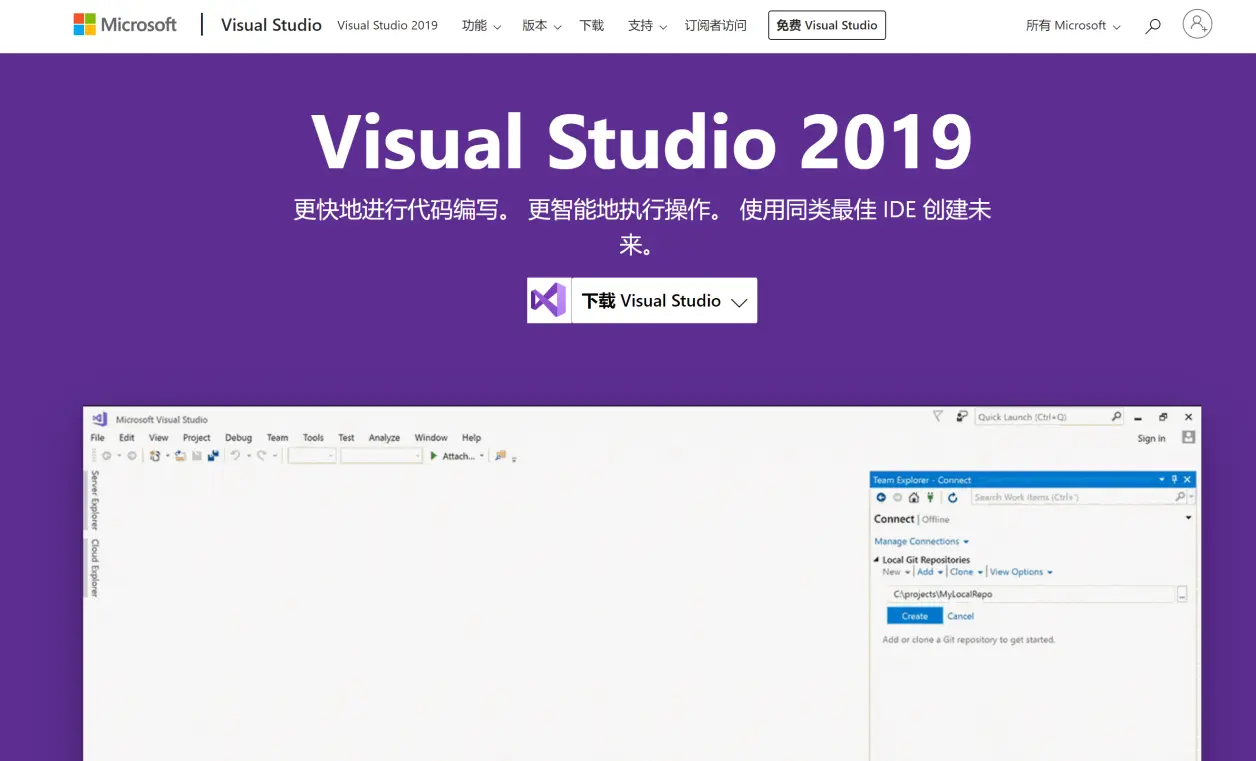Viewport: 1256px width, 761px height.
Task: Open the Help menu in IDE
Action: (x=471, y=438)
